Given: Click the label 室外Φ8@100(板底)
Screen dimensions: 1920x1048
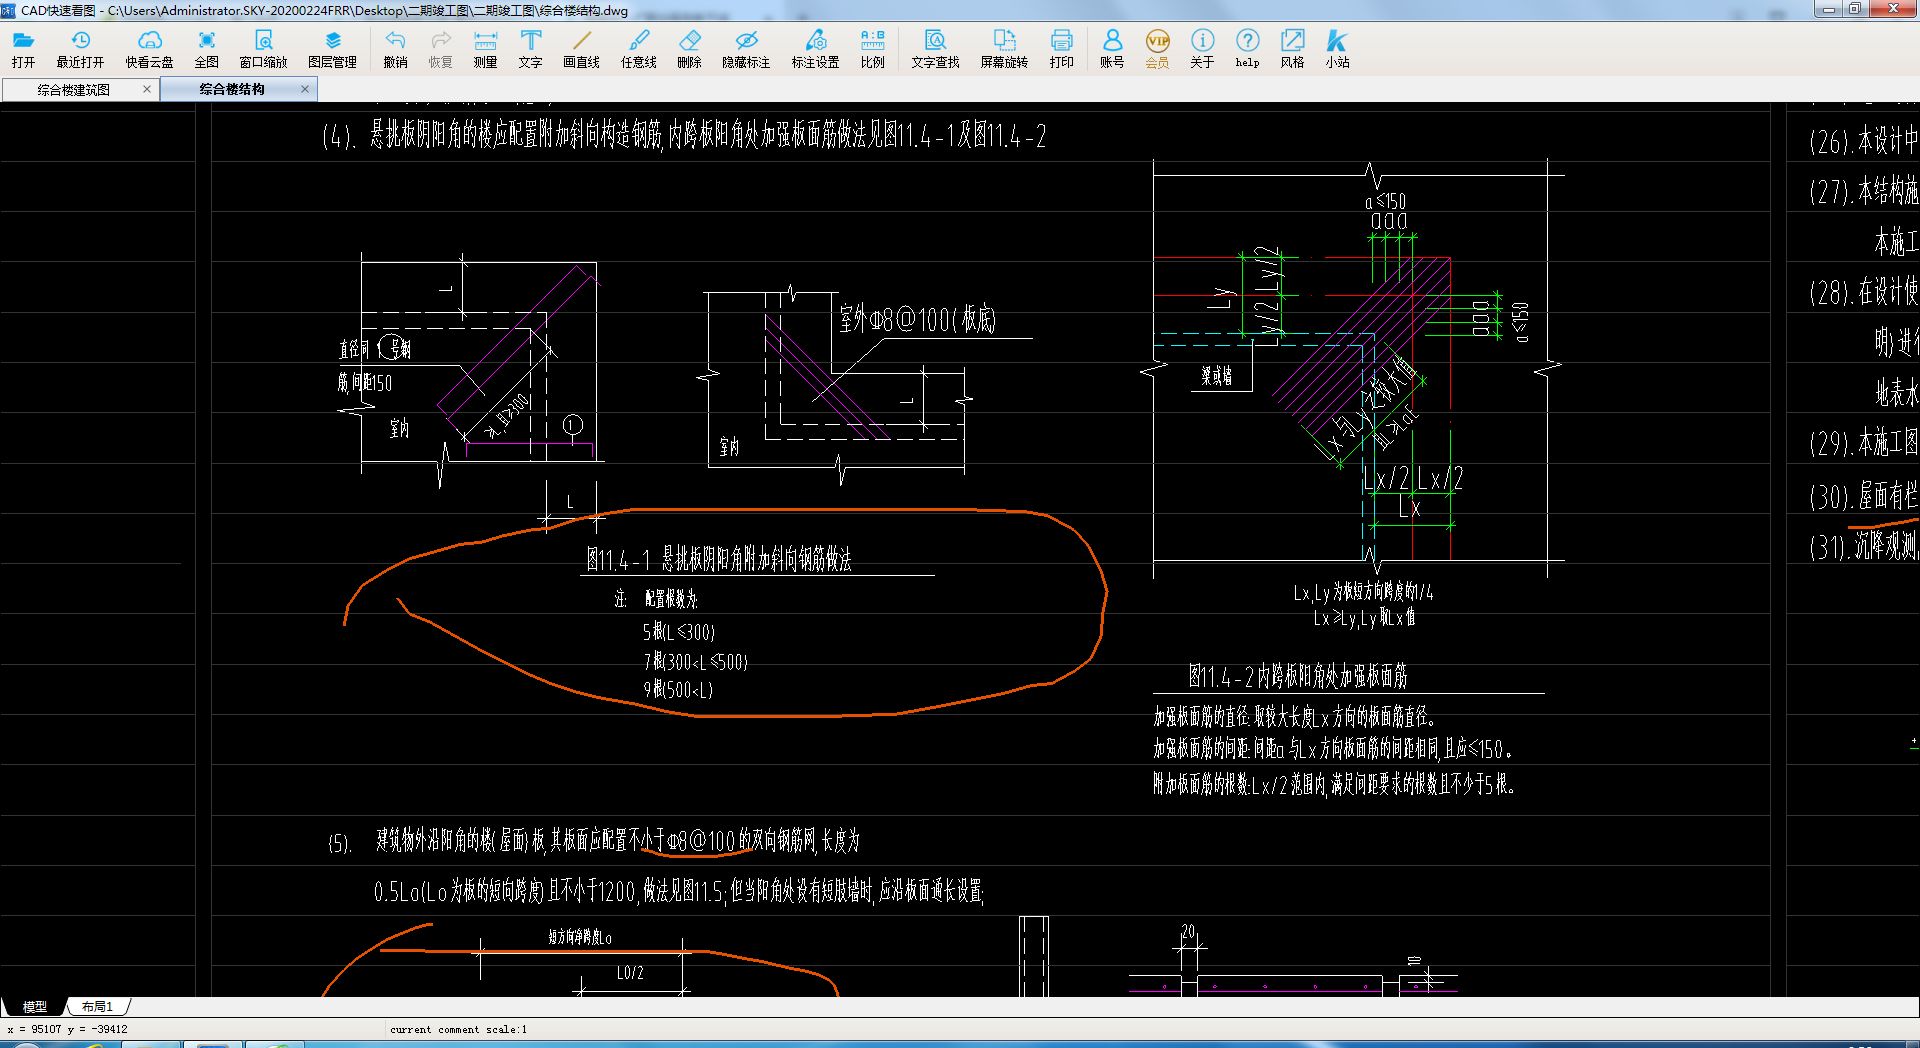Looking at the screenshot, I should coord(918,320).
